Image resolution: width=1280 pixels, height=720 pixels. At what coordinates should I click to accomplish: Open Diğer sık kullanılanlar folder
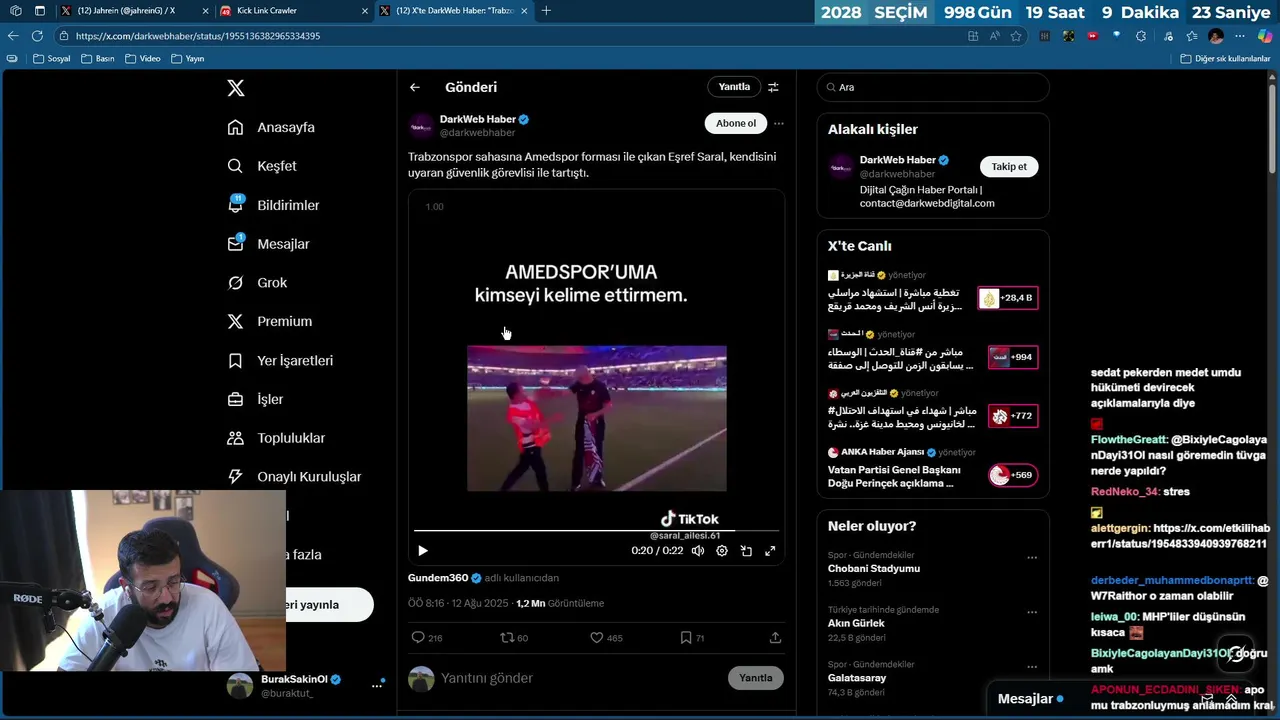pos(1225,59)
